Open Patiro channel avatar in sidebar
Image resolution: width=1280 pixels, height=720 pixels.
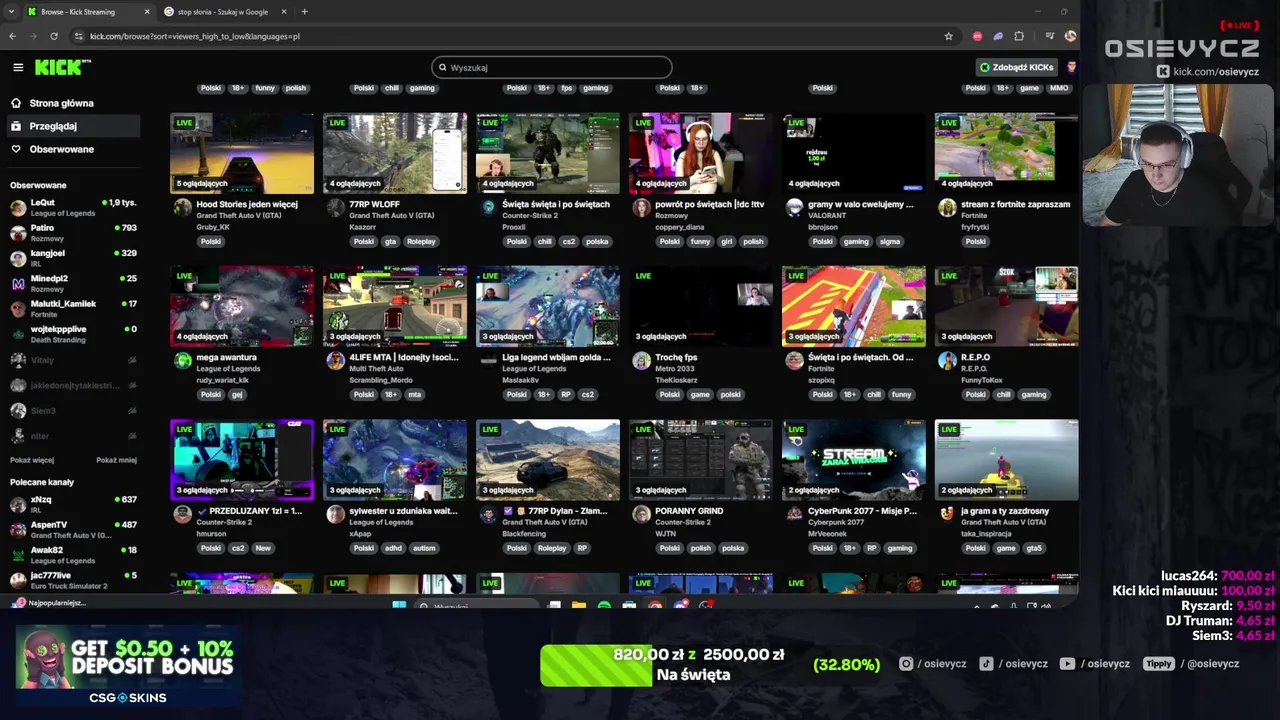[x=18, y=233]
